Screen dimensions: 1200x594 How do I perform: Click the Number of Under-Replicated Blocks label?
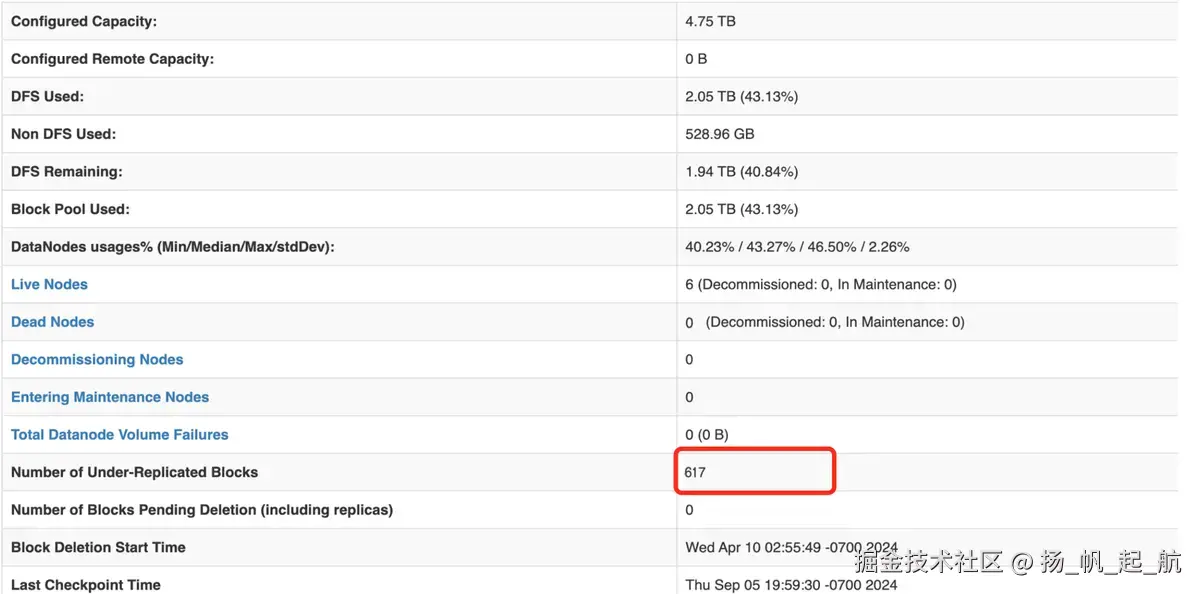tap(134, 472)
